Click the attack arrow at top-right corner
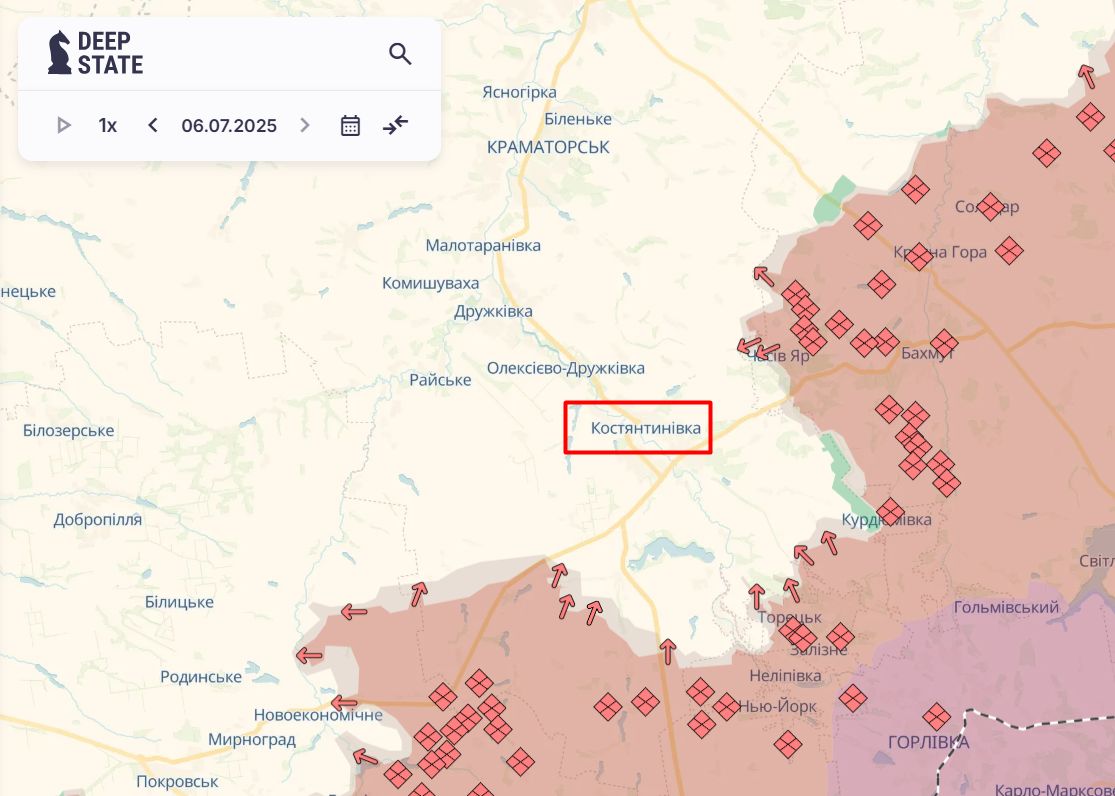 1086,76
